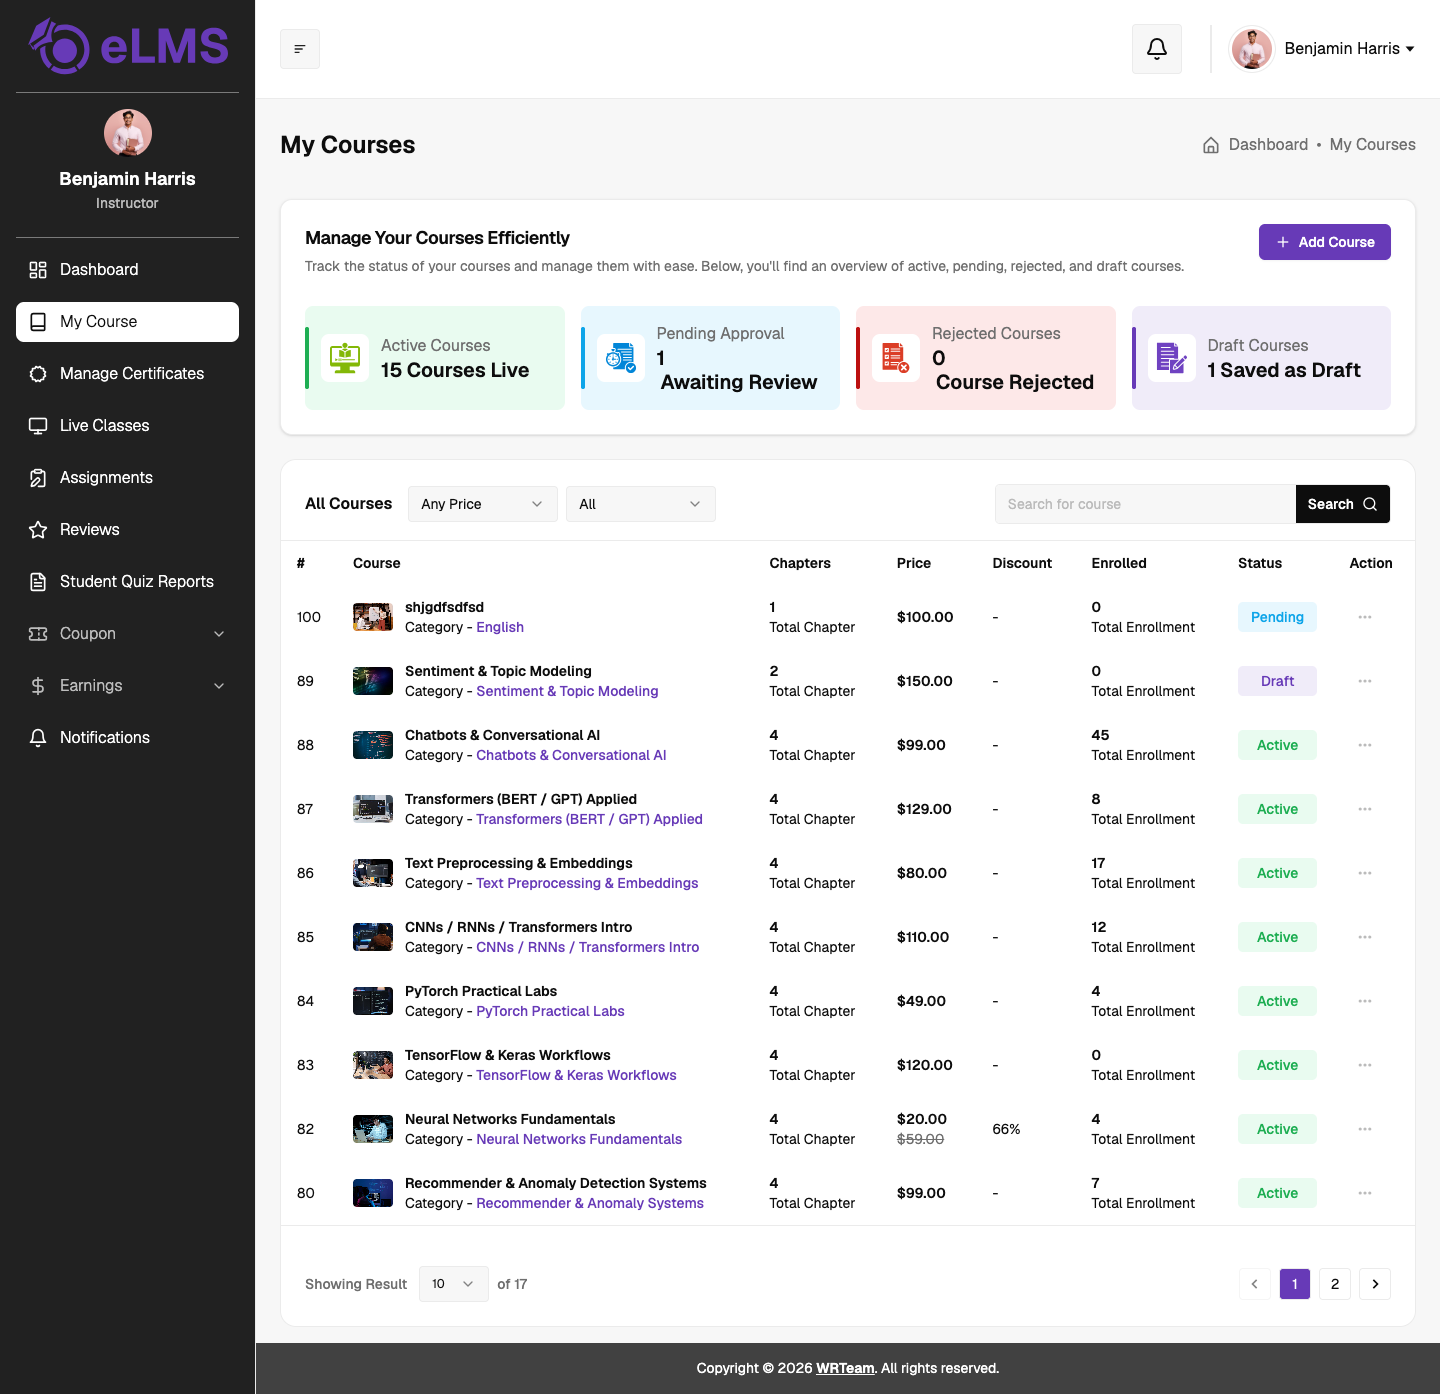Expand the Coupon sidebar menu
Viewport: 1440px width, 1394px height.
[x=128, y=634]
